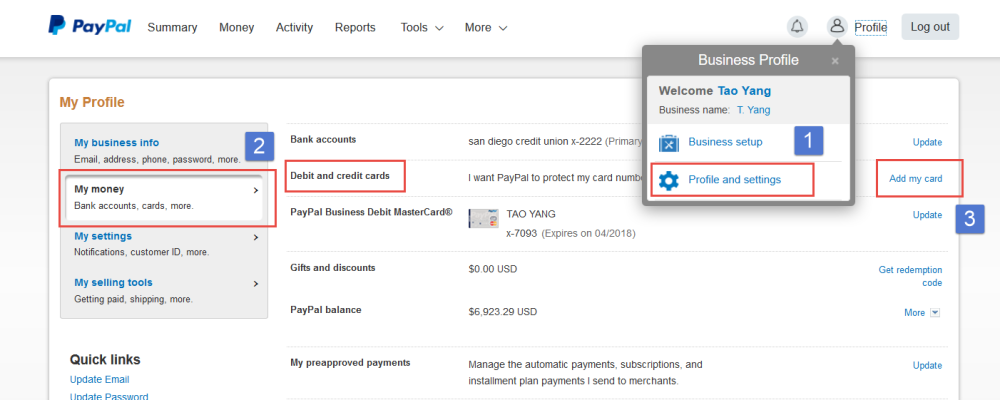Click the Profile link in header

pos(871,27)
